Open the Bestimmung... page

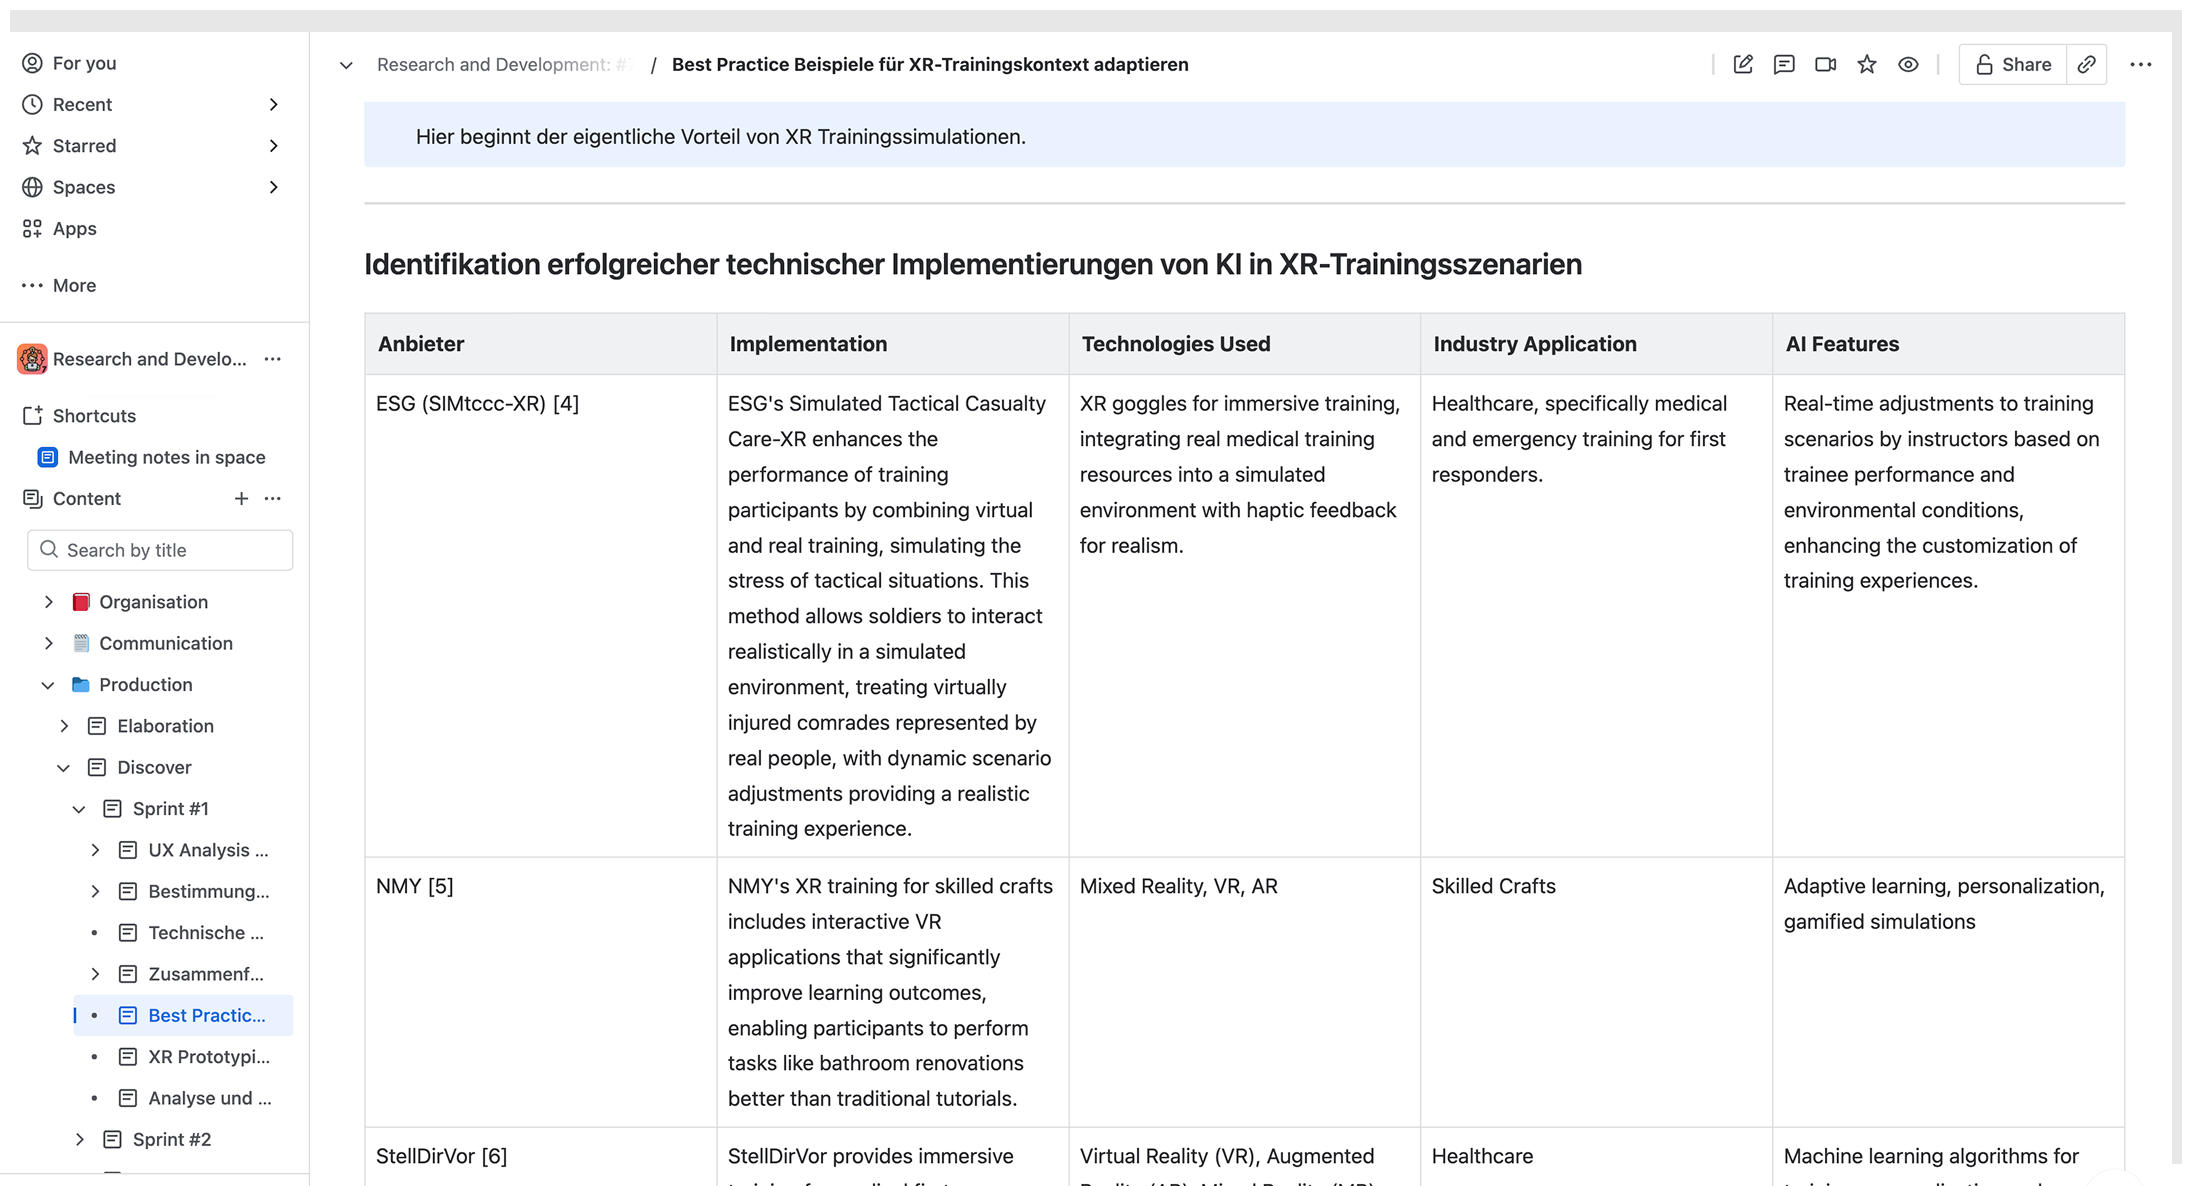(x=208, y=891)
